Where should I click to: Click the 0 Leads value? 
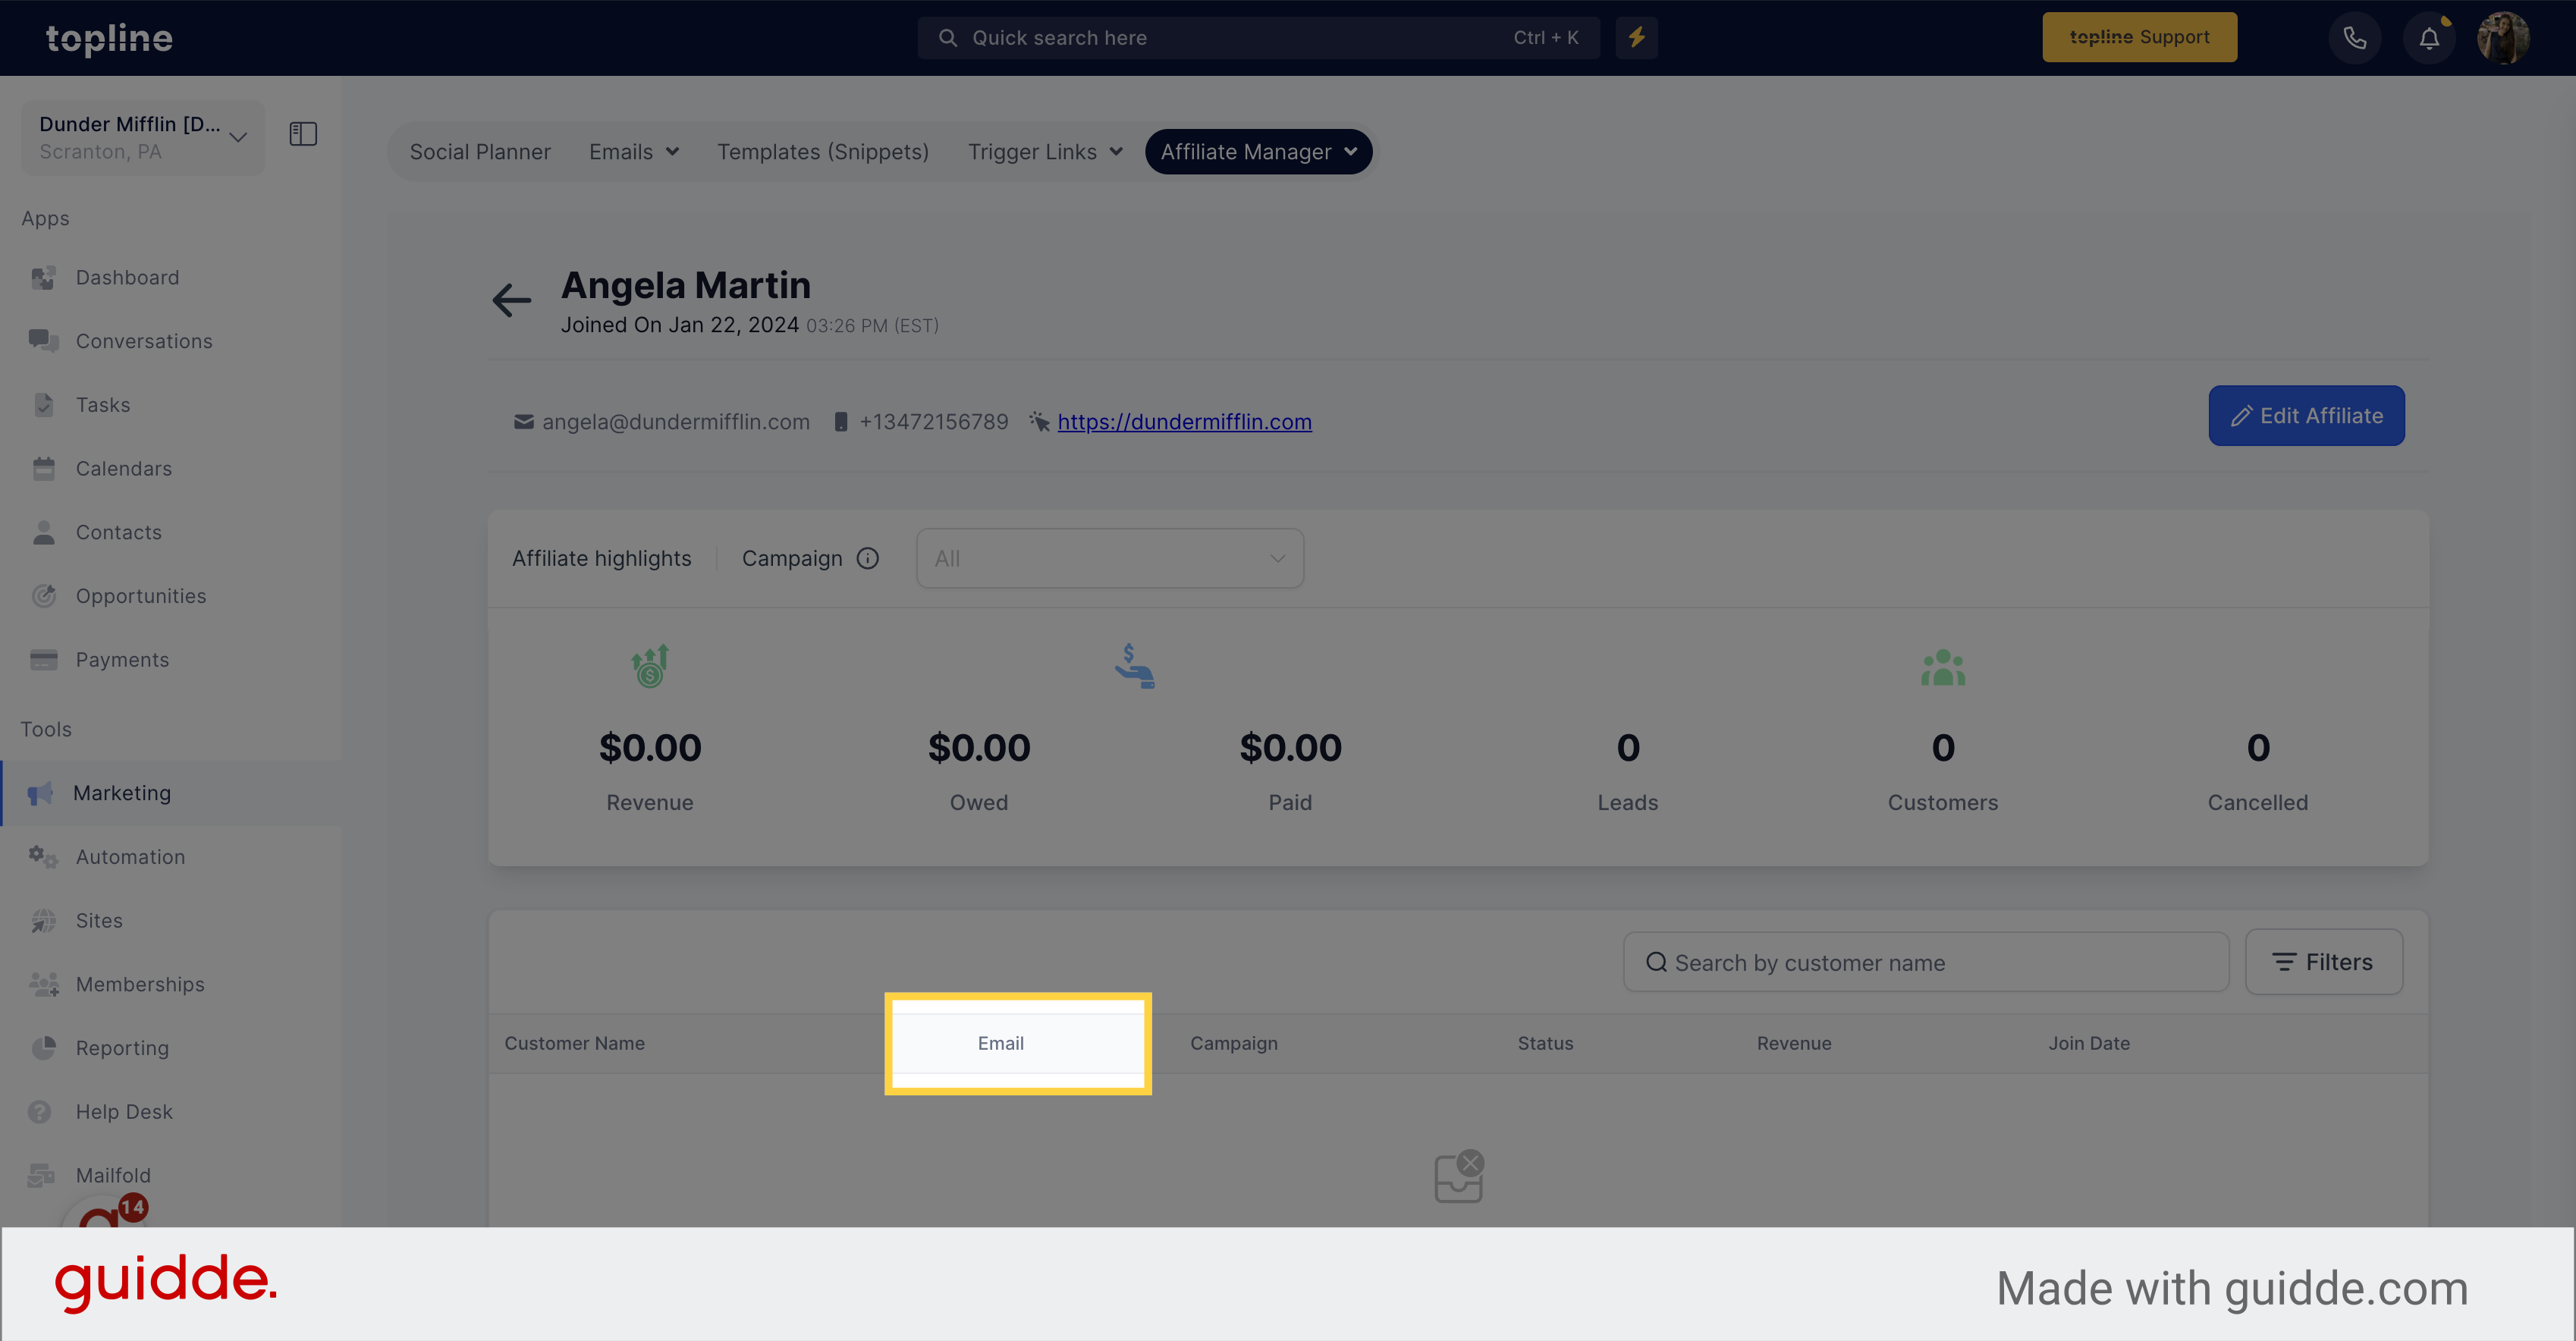click(x=1628, y=748)
